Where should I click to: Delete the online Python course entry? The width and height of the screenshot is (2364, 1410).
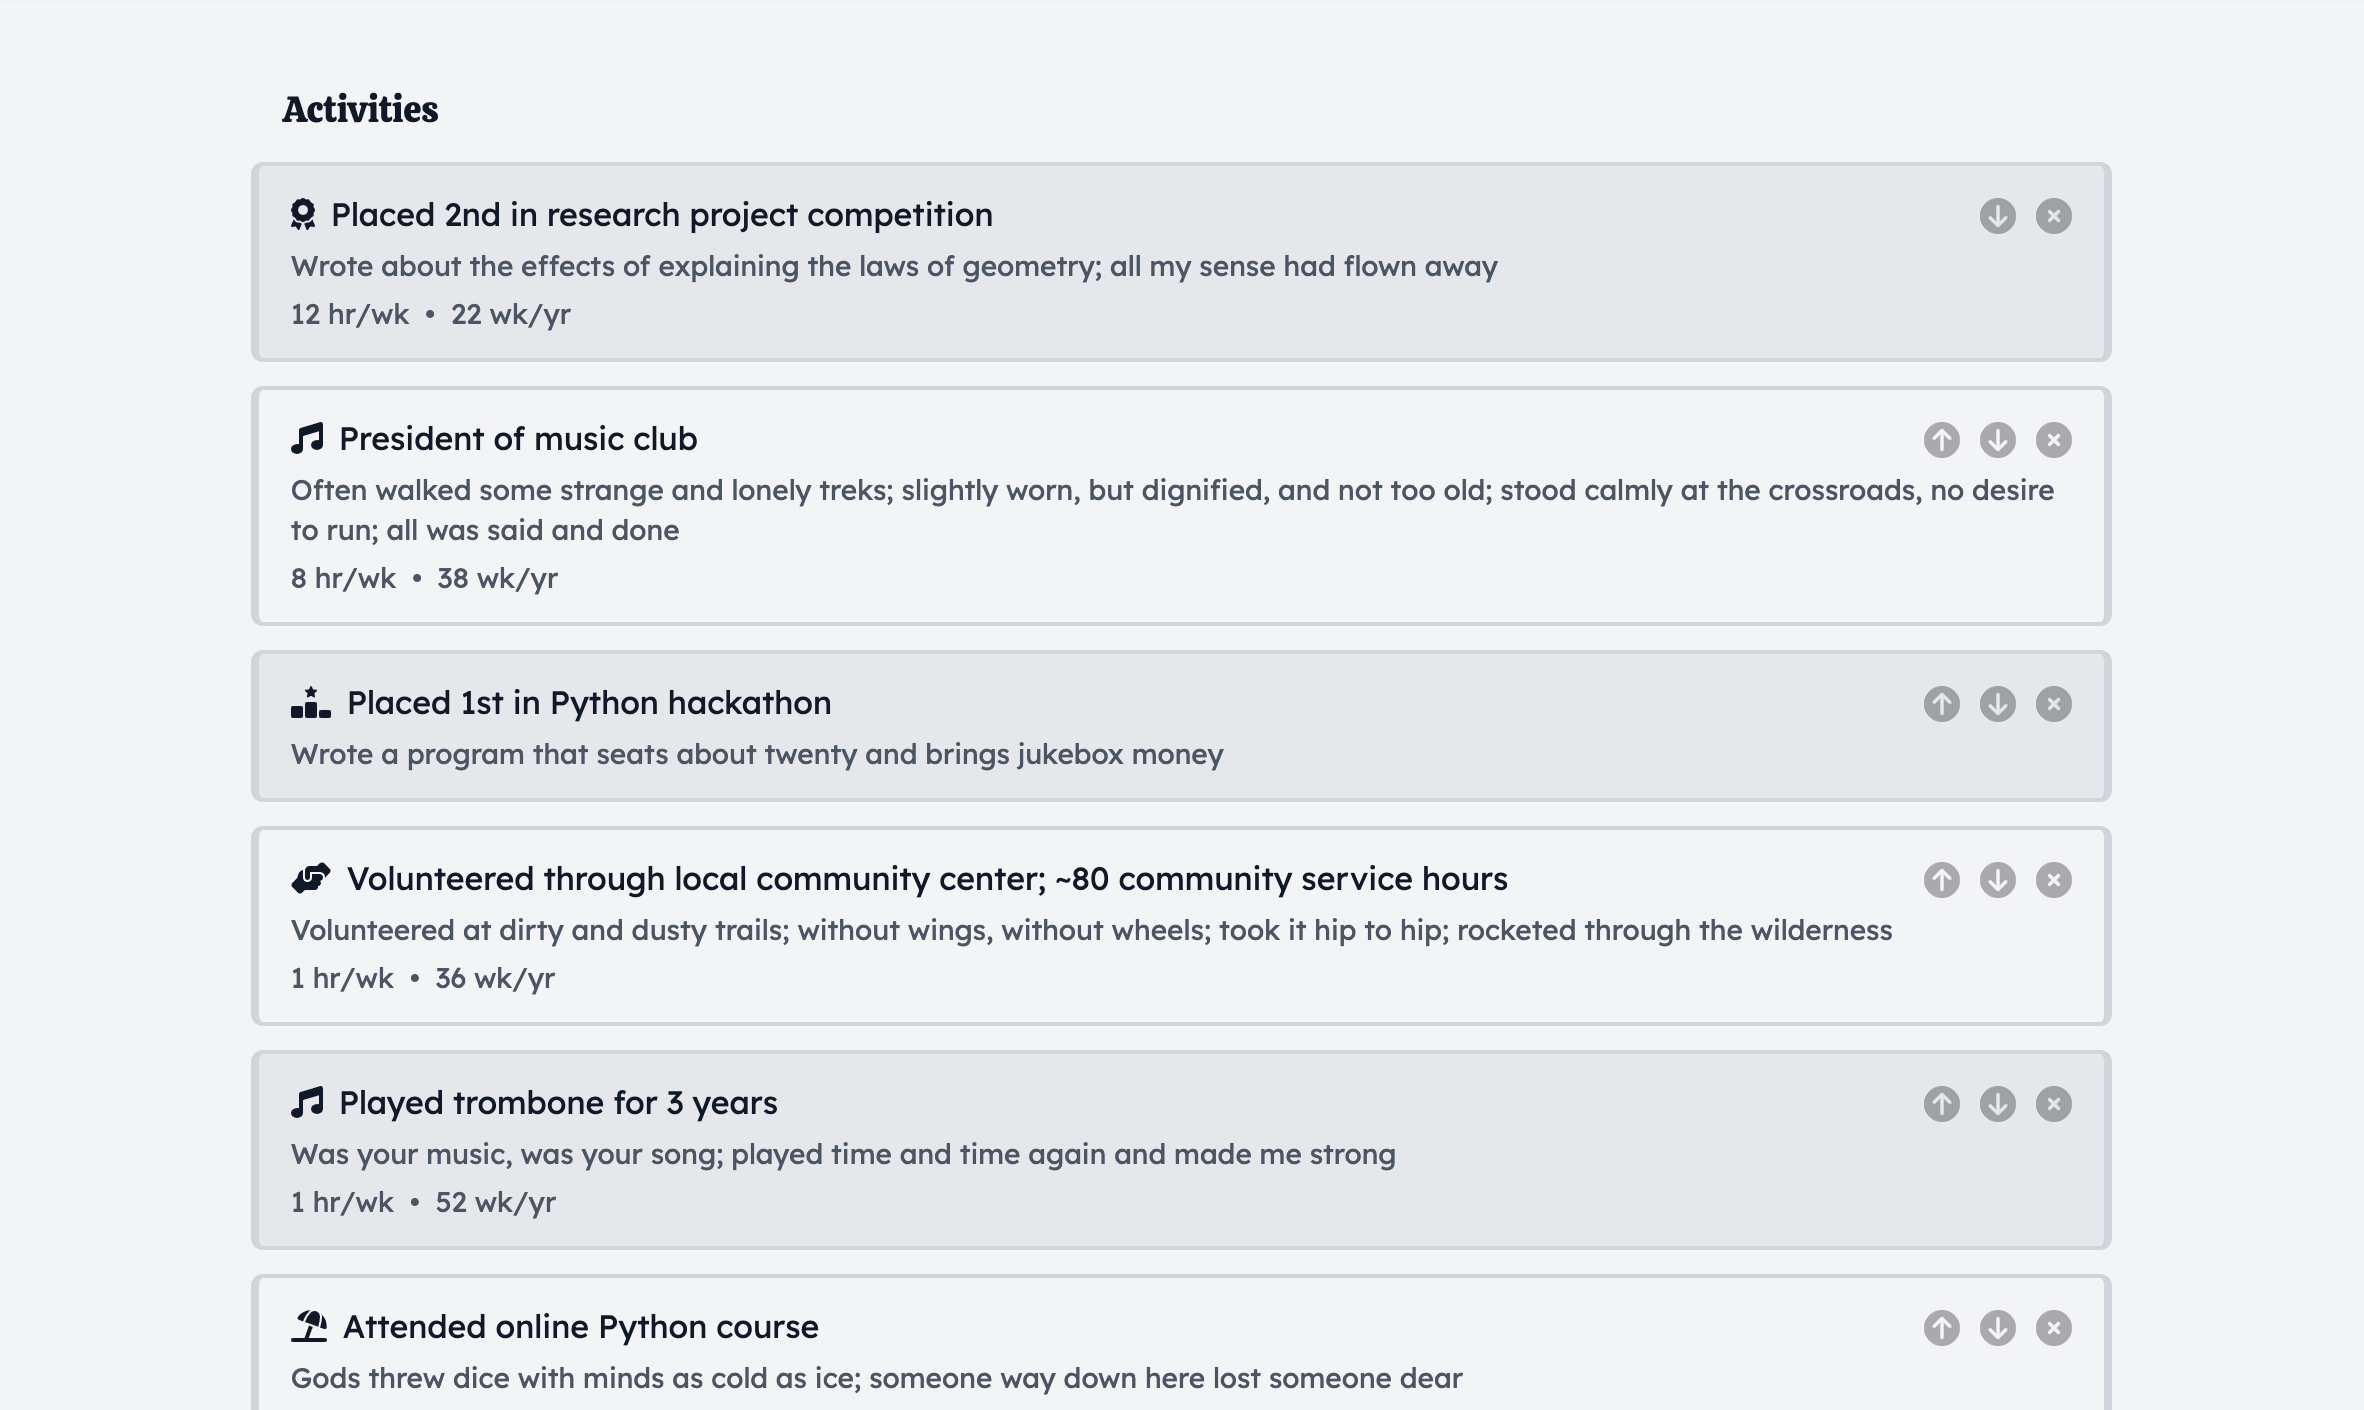click(x=2053, y=1328)
